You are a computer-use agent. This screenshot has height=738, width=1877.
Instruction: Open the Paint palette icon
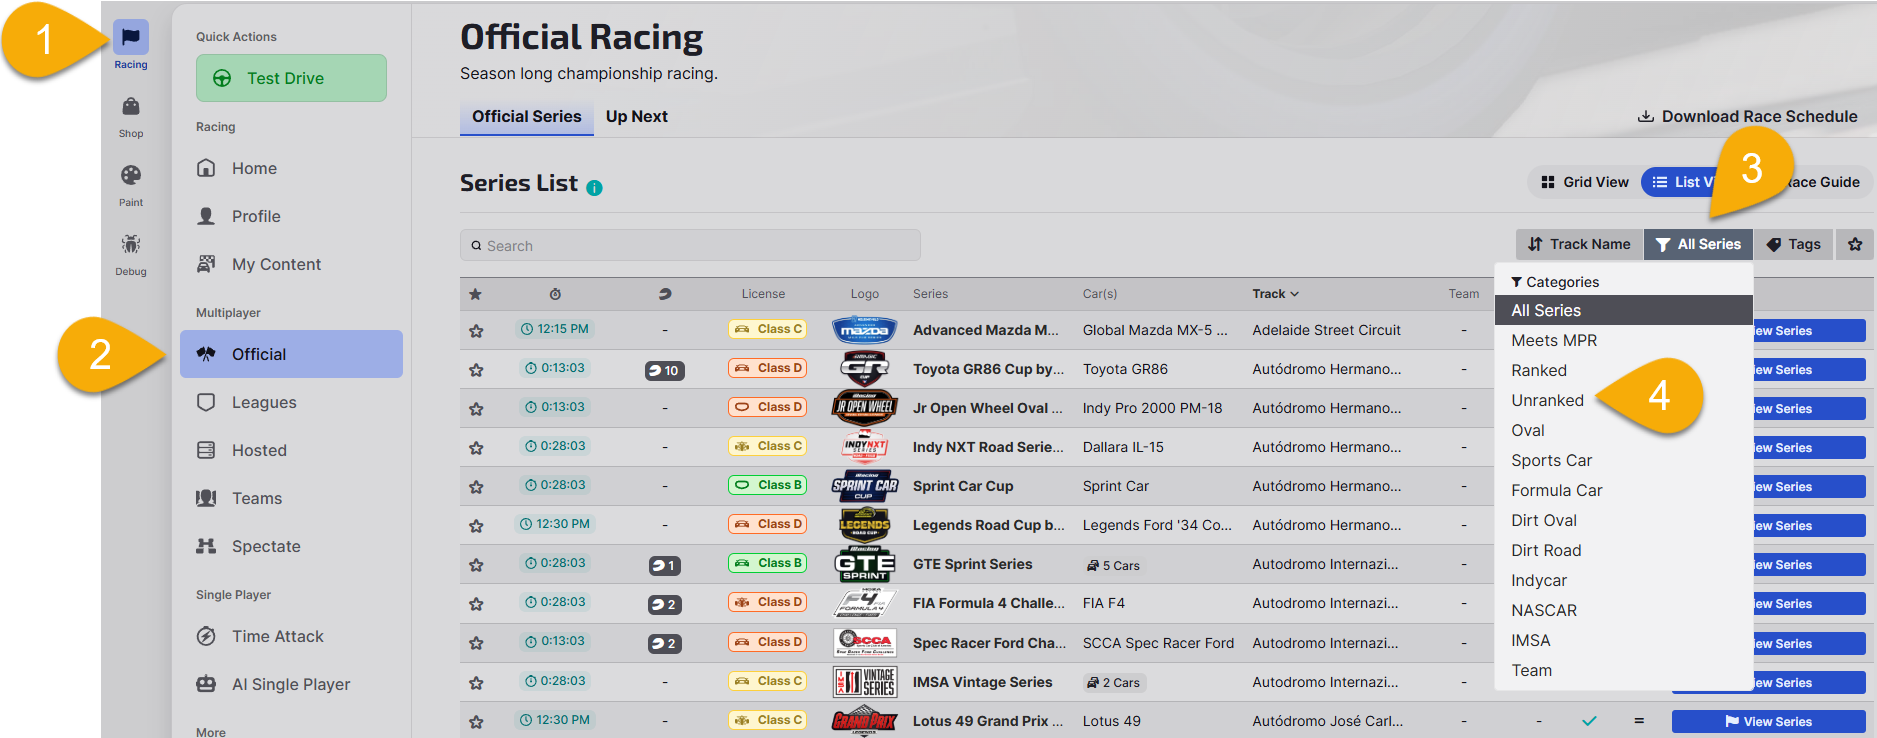131,175
